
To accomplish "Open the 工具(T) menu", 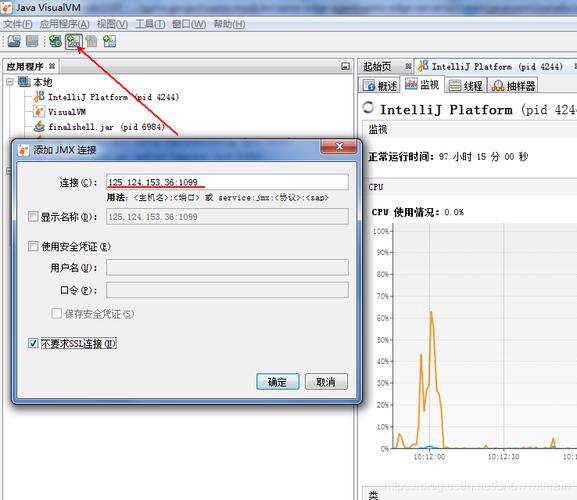I will 150,24.
